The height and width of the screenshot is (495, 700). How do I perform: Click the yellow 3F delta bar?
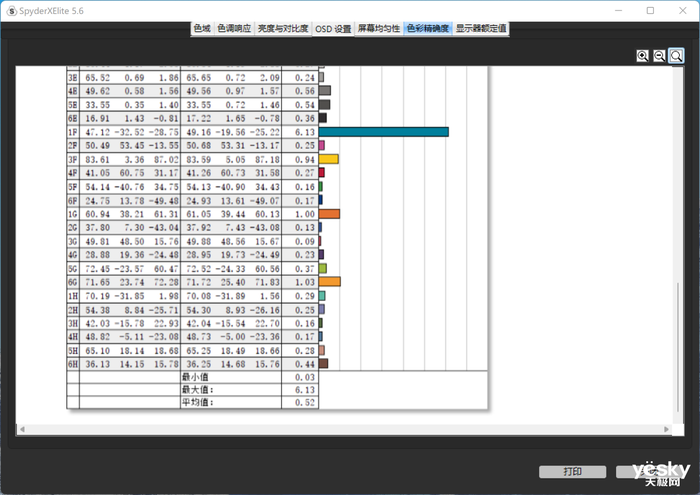329,159
